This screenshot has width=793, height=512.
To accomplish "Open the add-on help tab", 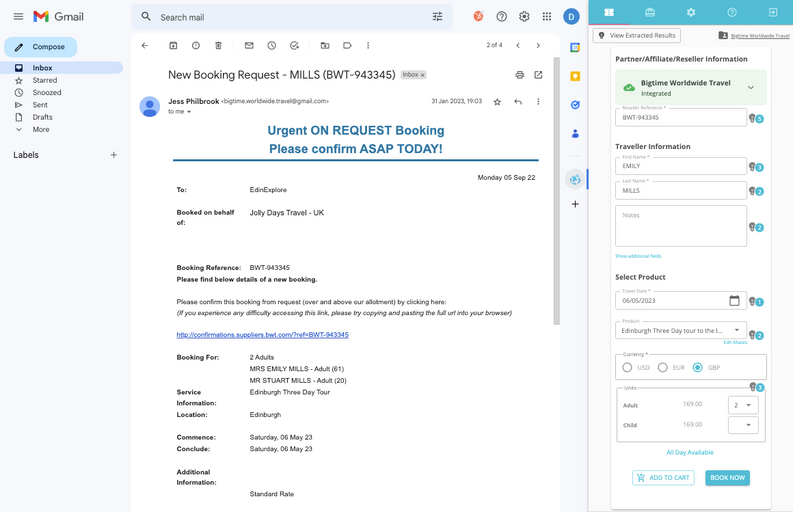I will (x=732, y=12).
